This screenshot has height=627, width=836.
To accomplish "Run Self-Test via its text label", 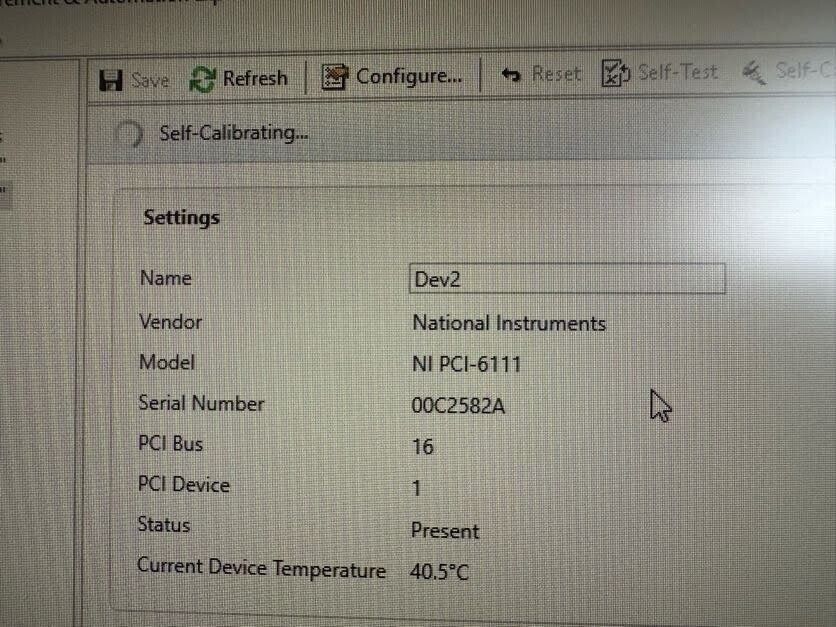I will tap(678, 71).
